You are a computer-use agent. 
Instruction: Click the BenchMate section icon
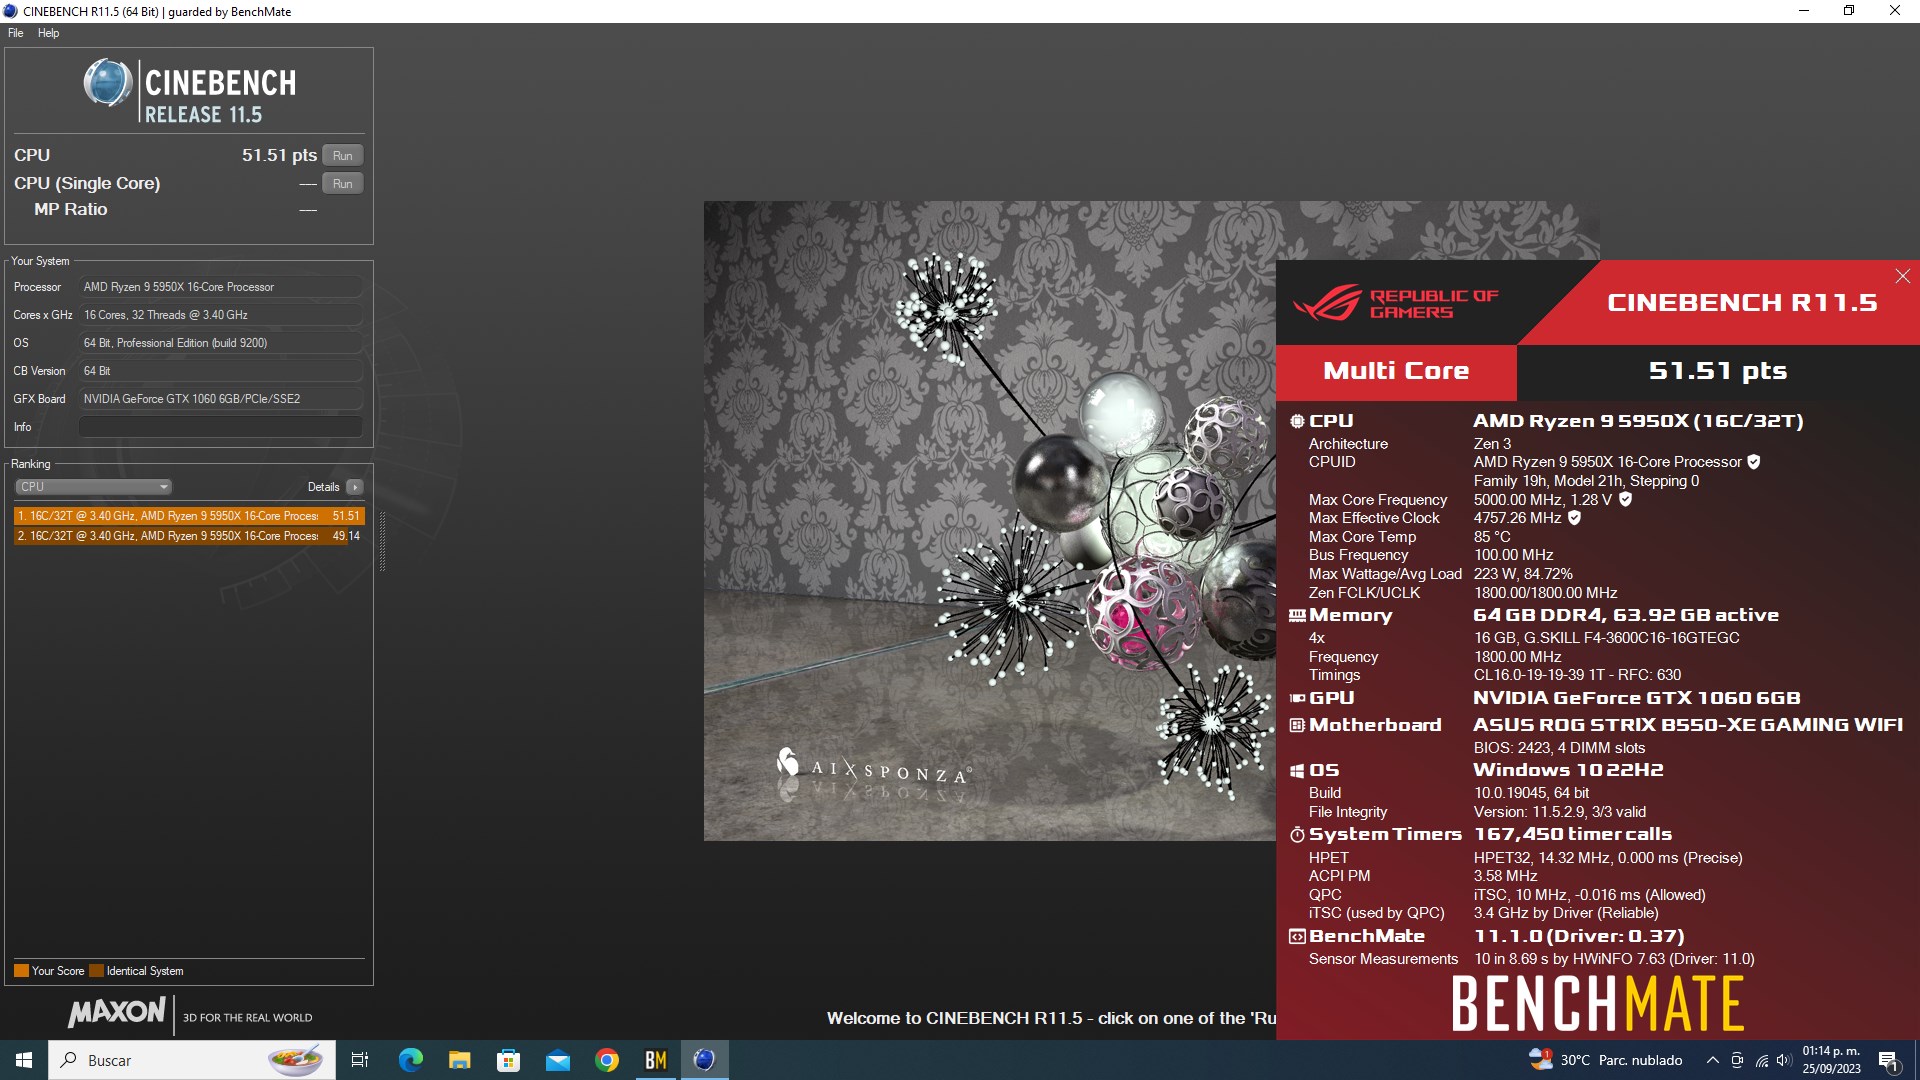coord(1297,937)
